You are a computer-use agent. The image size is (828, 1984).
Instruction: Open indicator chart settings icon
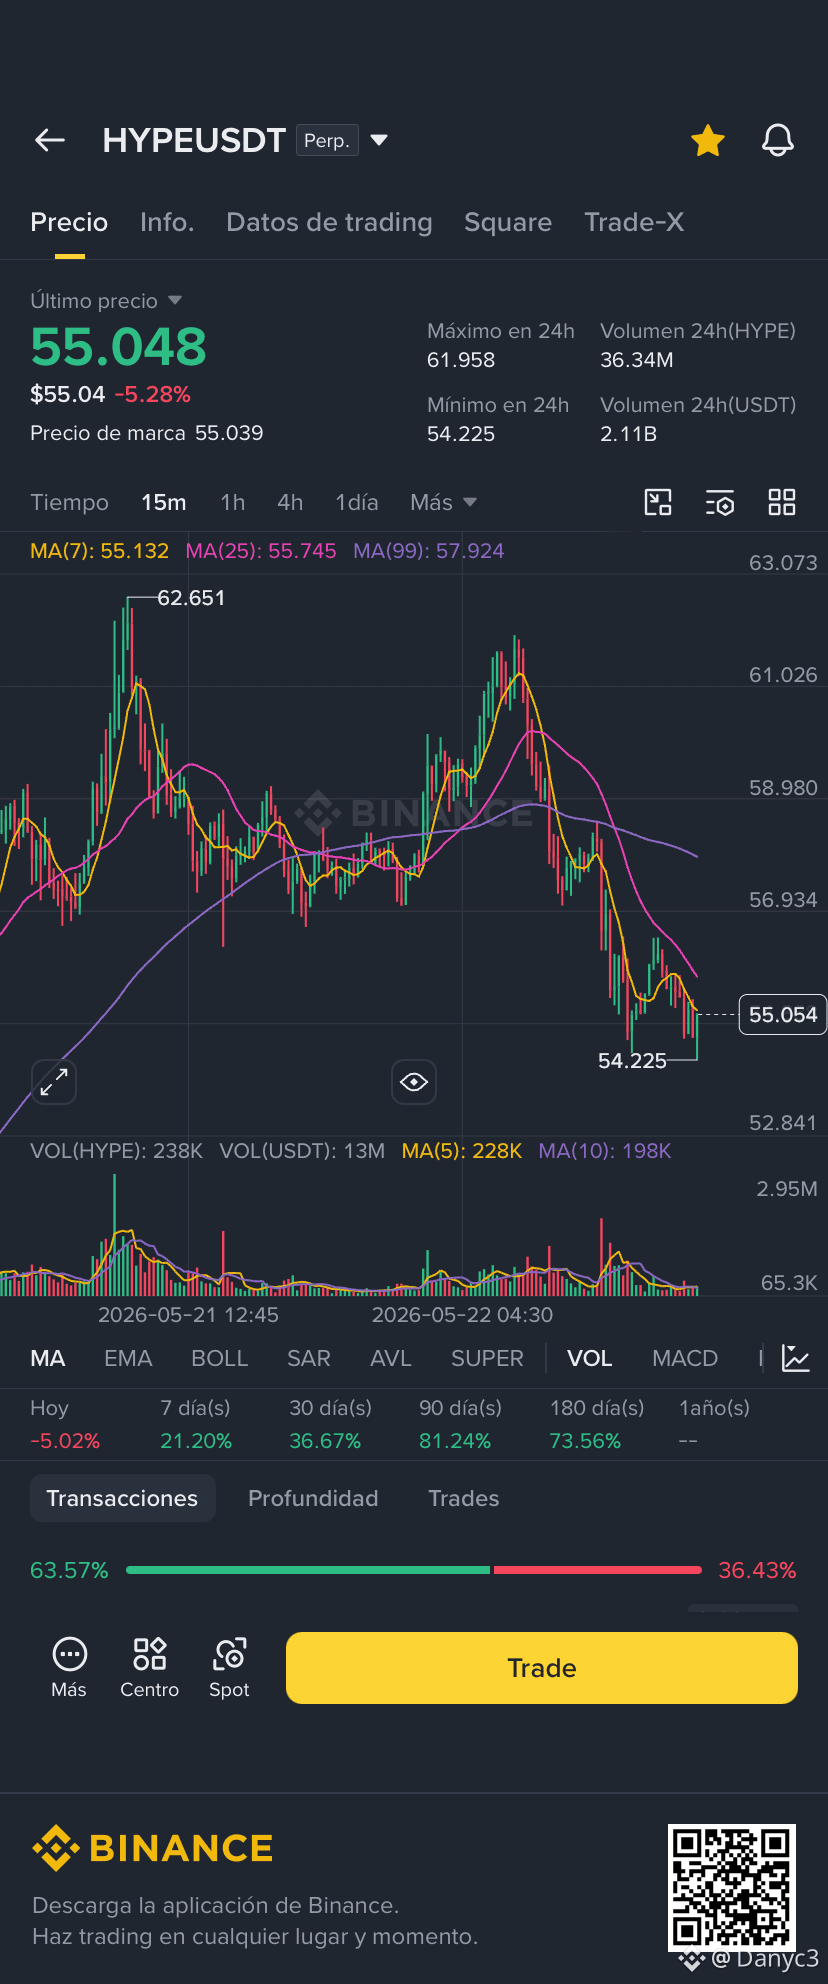coord(796,1358)
